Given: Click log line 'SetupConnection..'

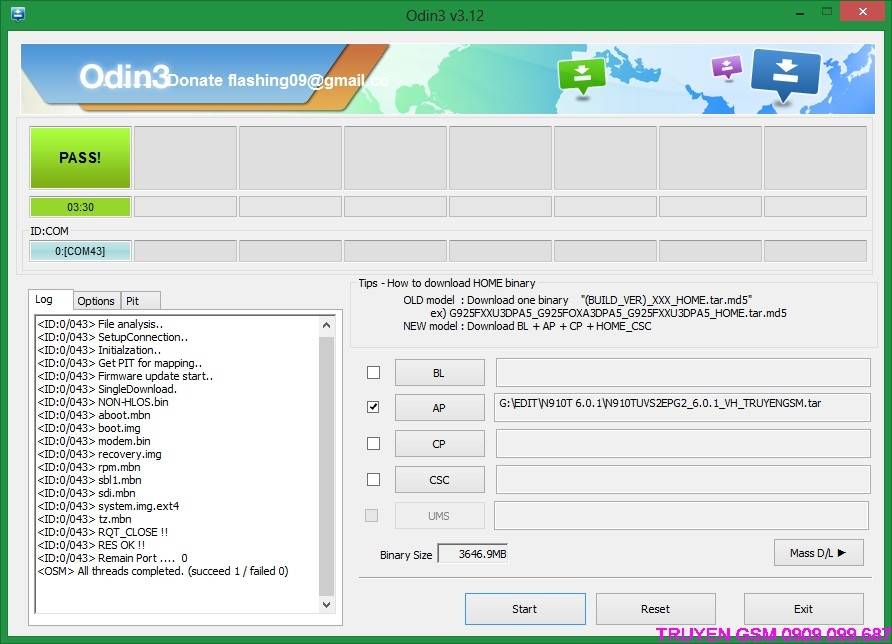Looking at the screenshot, I should pos(113,337).
